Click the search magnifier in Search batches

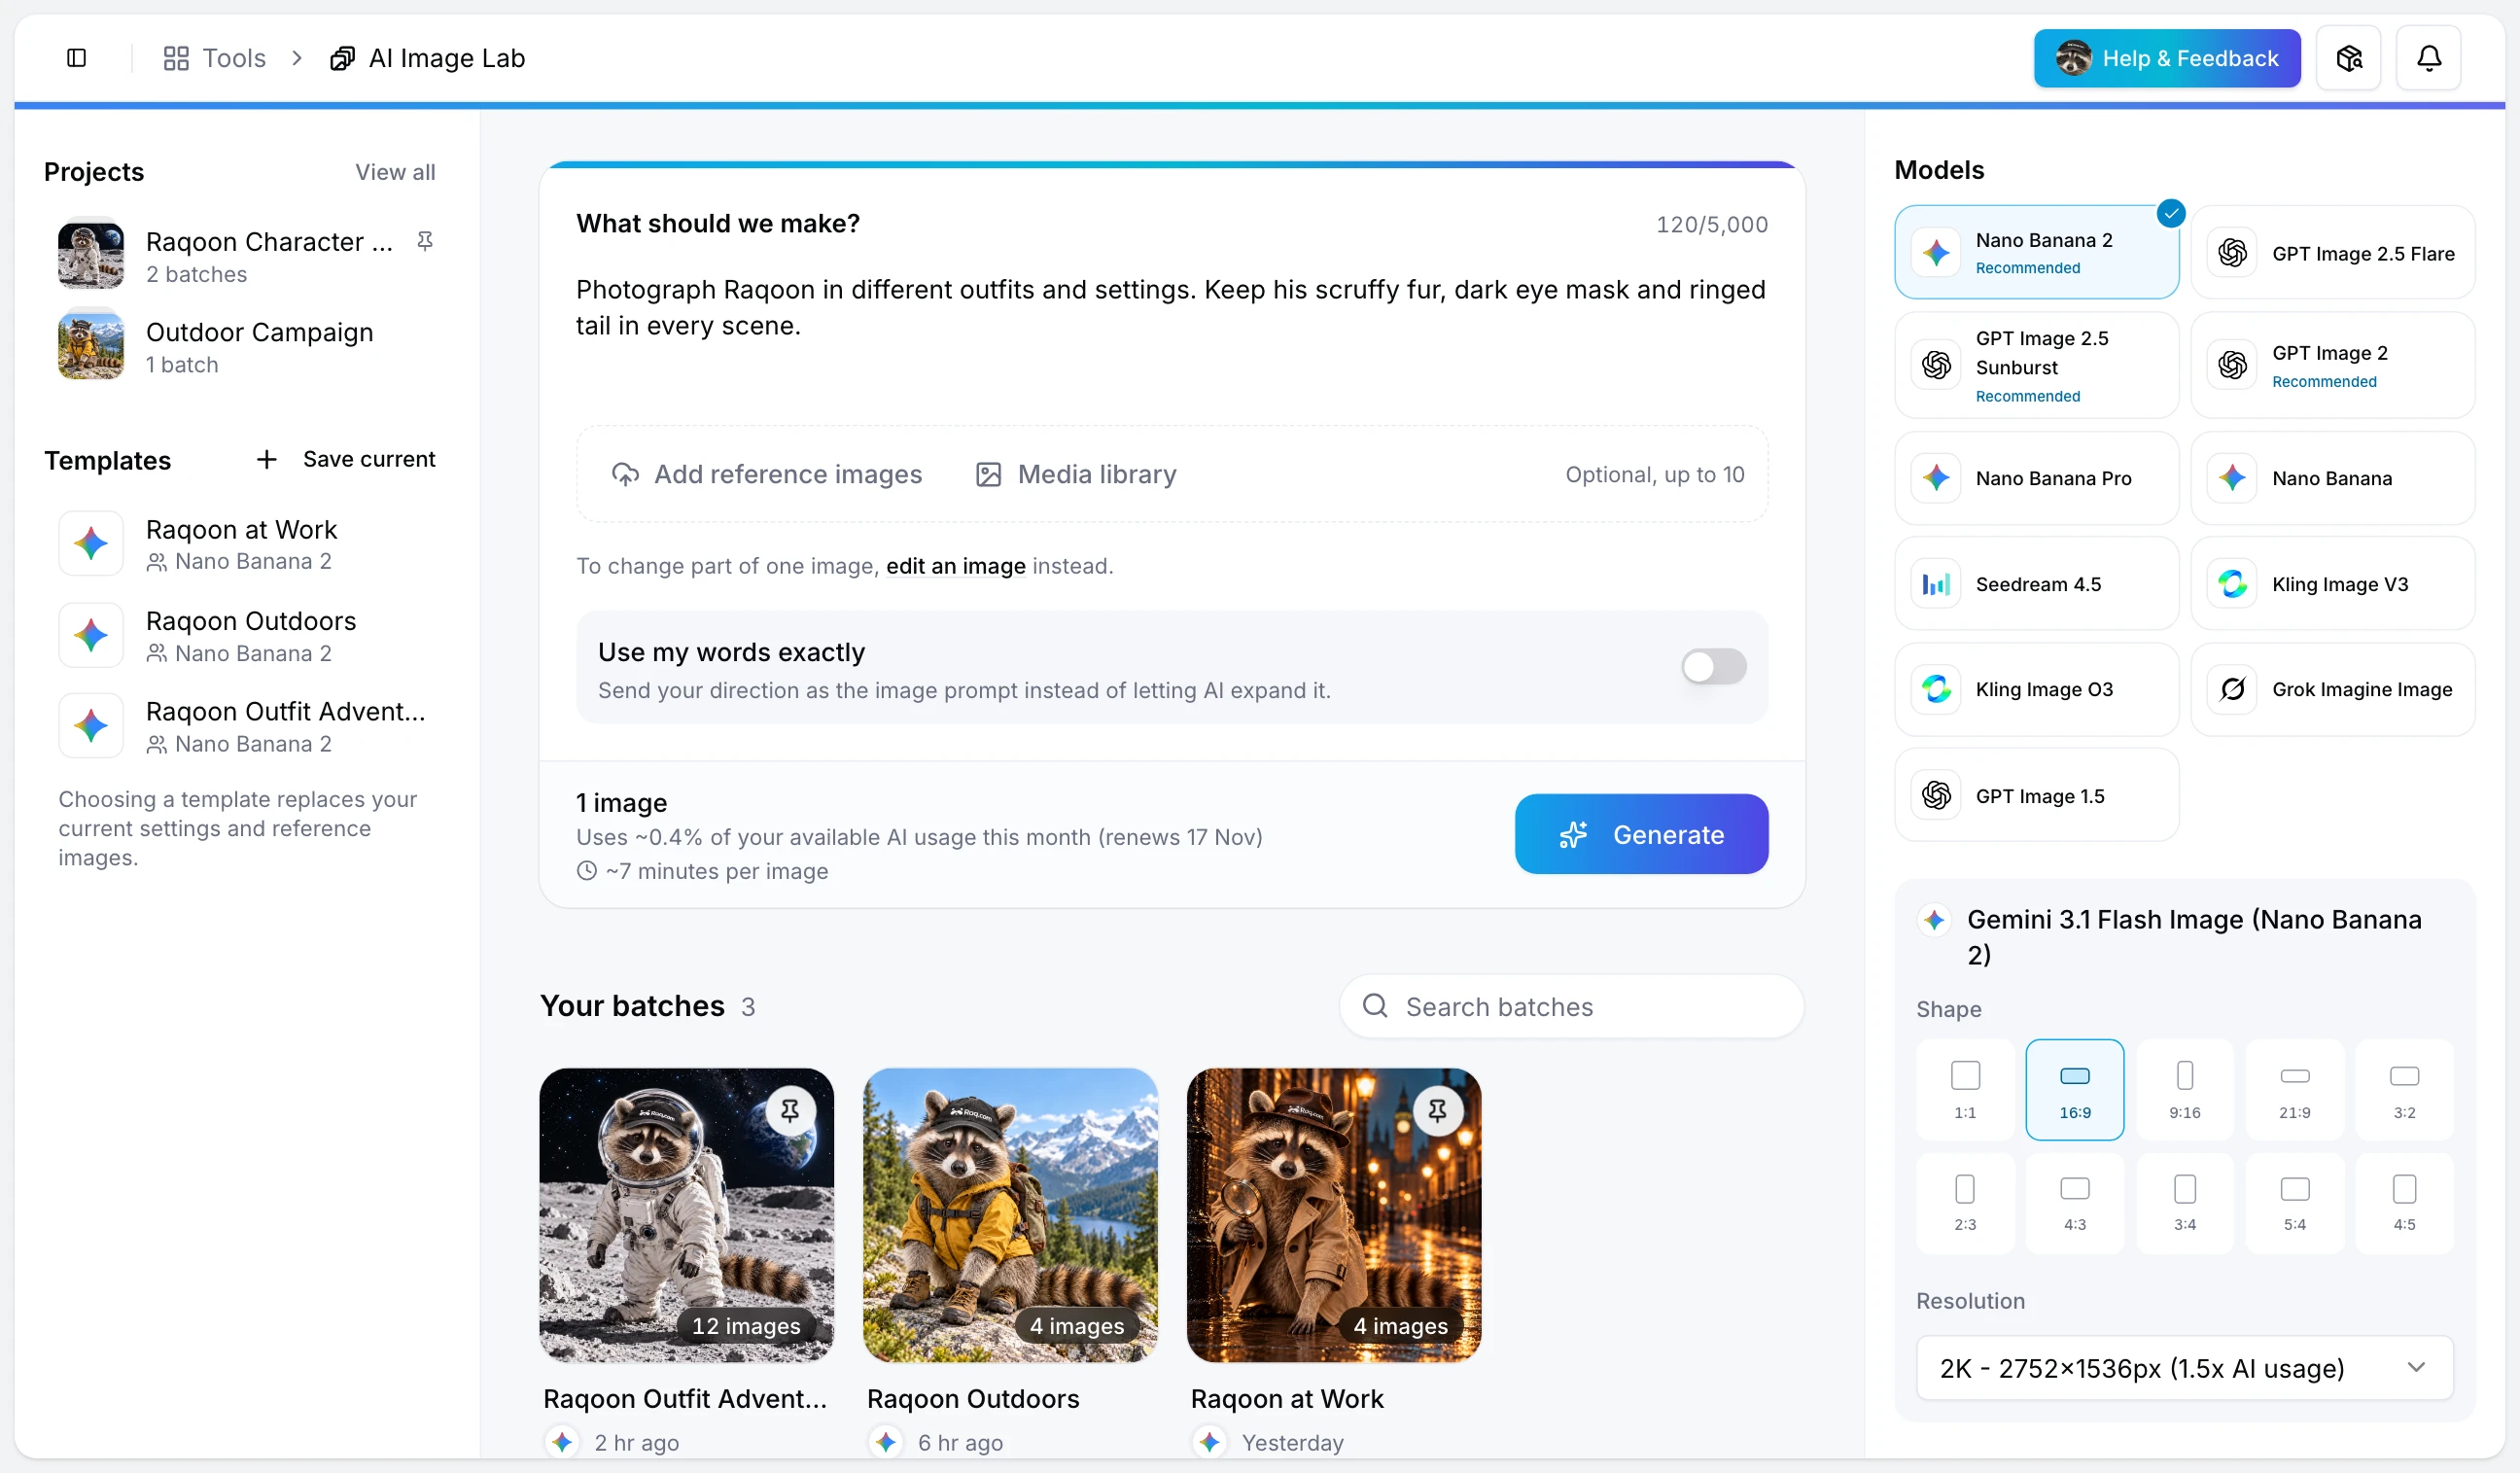(1375, 1006)
